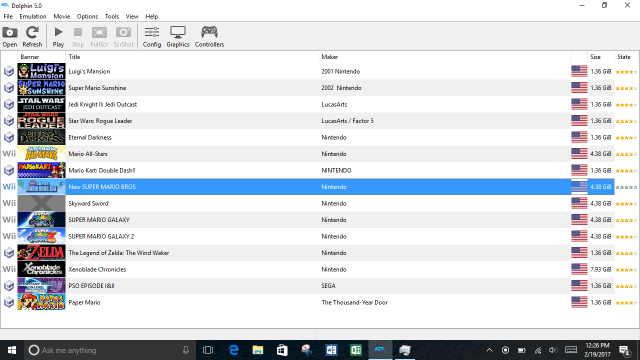Image resolution: width=640 pixels, height=360 pixels.
Task: Sort list by Title column header
Action: pyautogui.click(x=192, y=57)
